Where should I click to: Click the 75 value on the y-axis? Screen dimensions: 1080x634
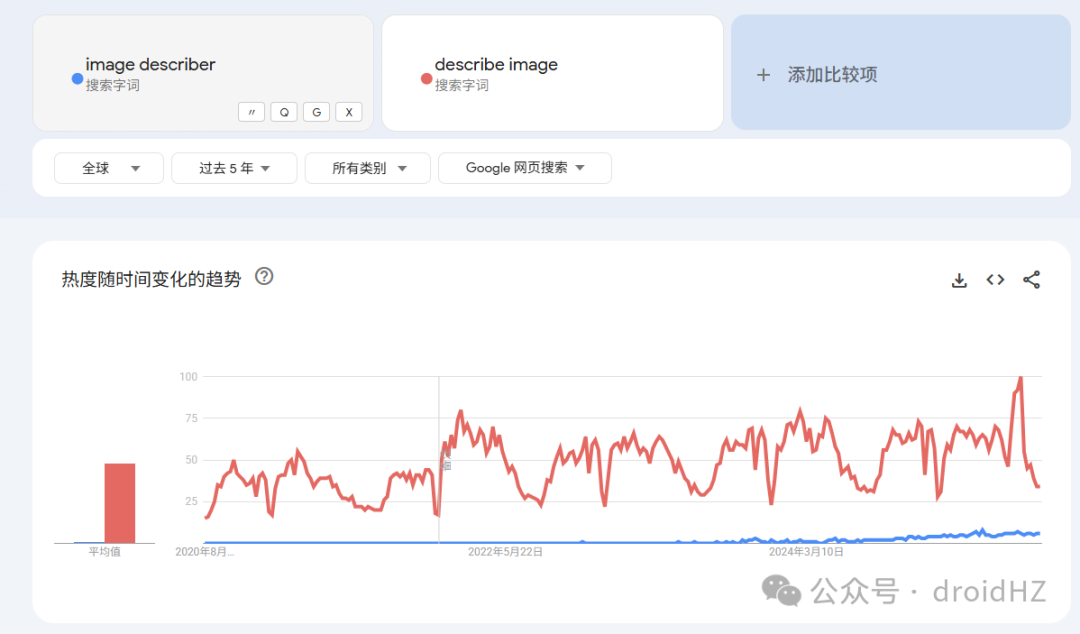point(191,418)
